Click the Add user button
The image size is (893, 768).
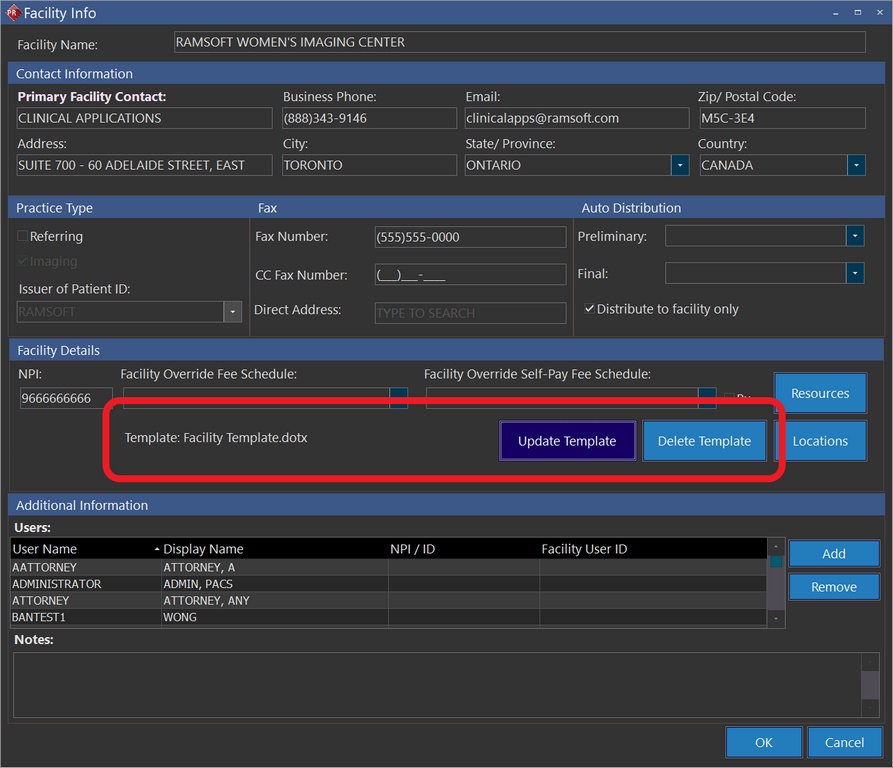[833, 553]
